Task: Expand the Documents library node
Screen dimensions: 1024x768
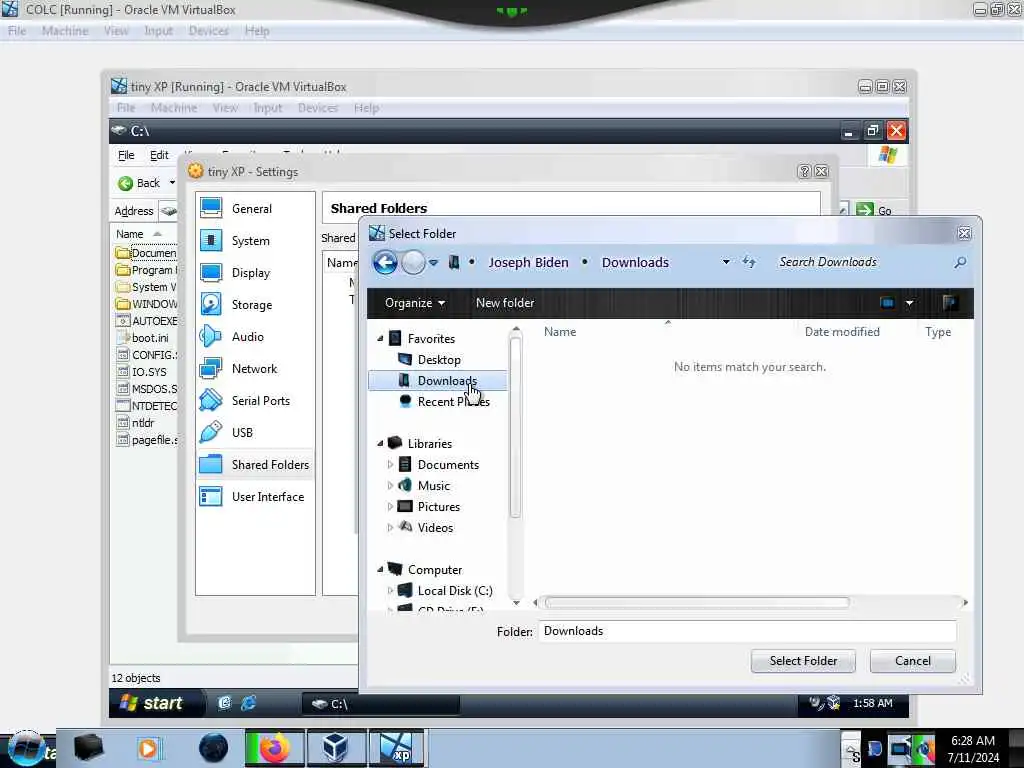Action: pyautogui.click(x=391, y=464)
